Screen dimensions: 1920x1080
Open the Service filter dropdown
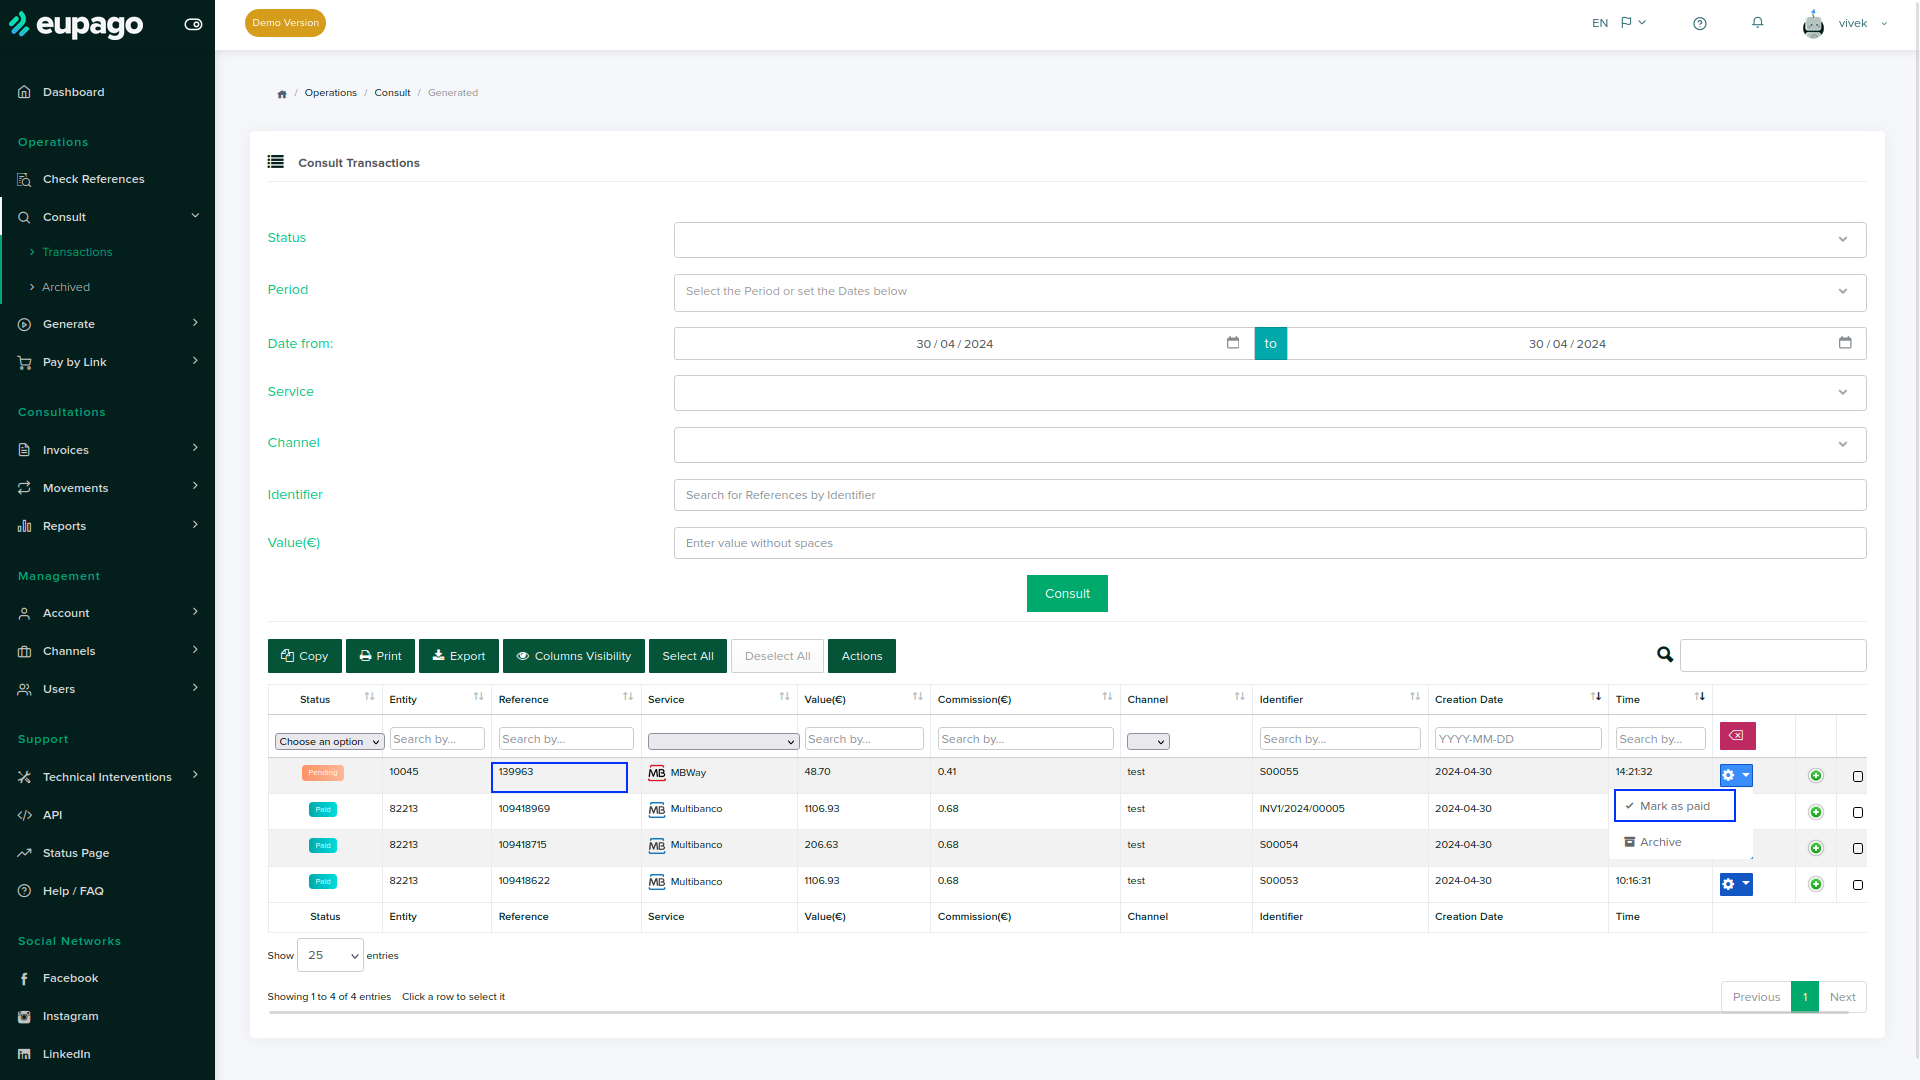point(1270,392)
